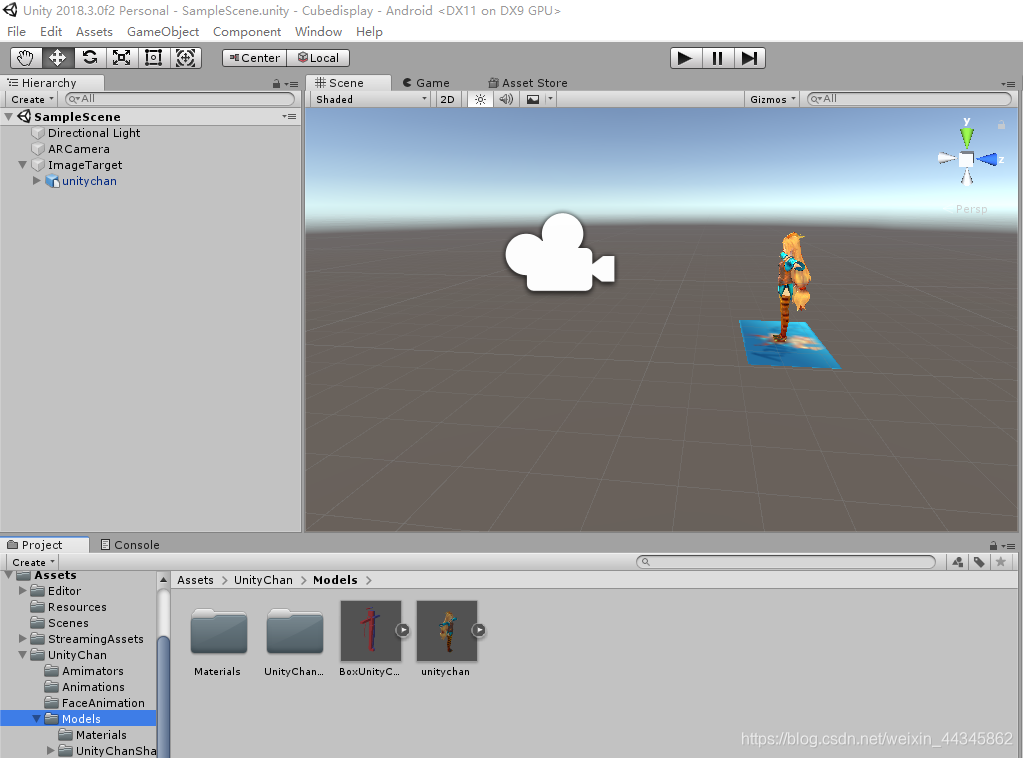Toggle scene effects image icon
The image size is (1023, 758).
pos(533,99)
